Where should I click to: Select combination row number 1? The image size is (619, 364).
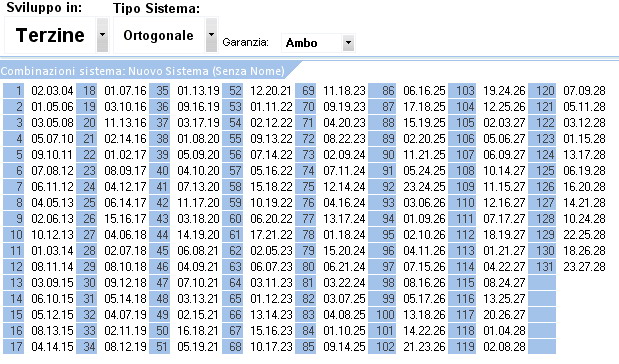click(x=13, y=90)
